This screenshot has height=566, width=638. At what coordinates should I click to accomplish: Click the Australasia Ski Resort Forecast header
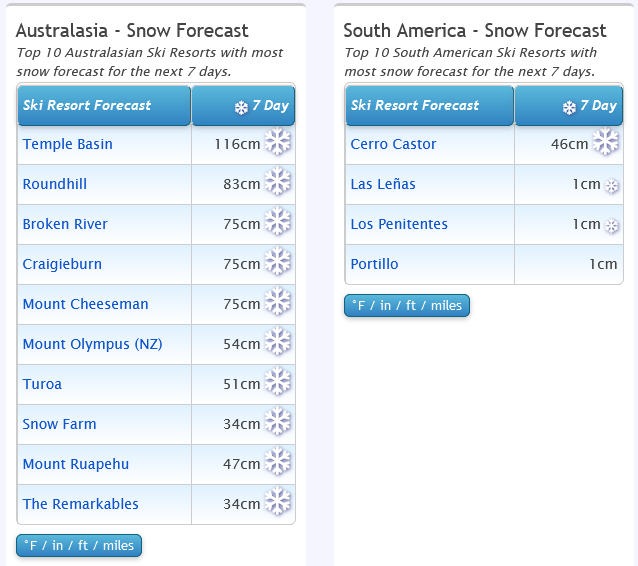pos(104,105)
